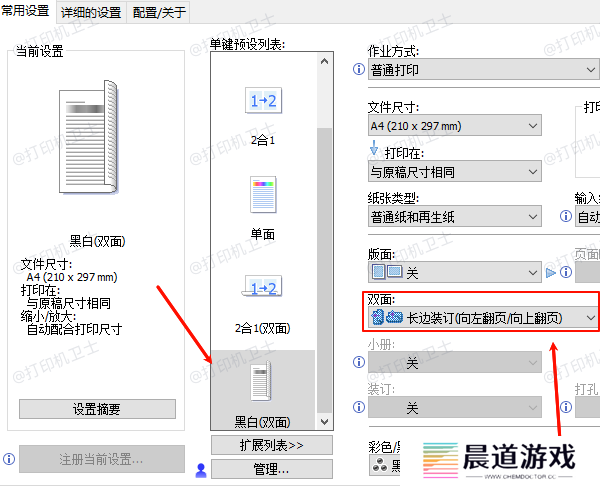Click the 黑白(双面) preset label in list
Screen dimensions: 600x486
click(262, 422)
